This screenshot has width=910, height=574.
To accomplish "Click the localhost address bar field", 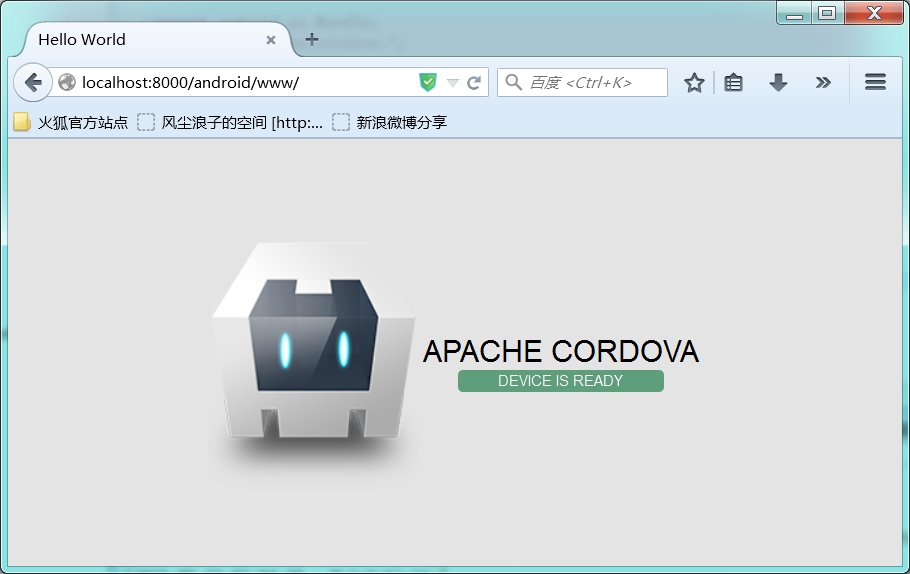I will tap(248, 82).
